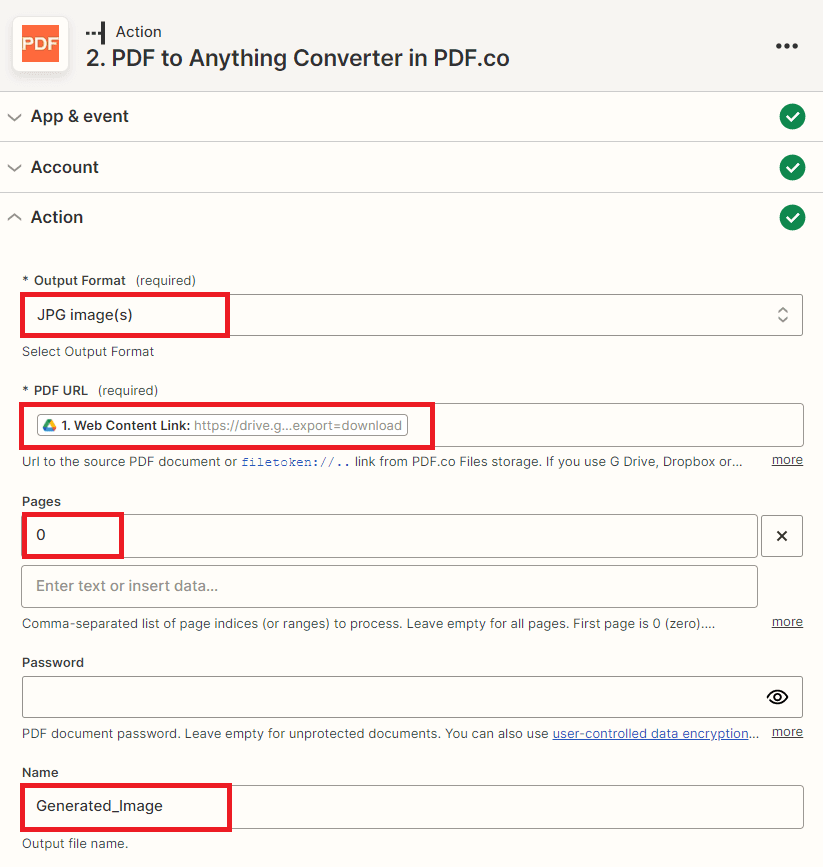
Task: Open the step options three-dot menu
Action: point(787,45)
